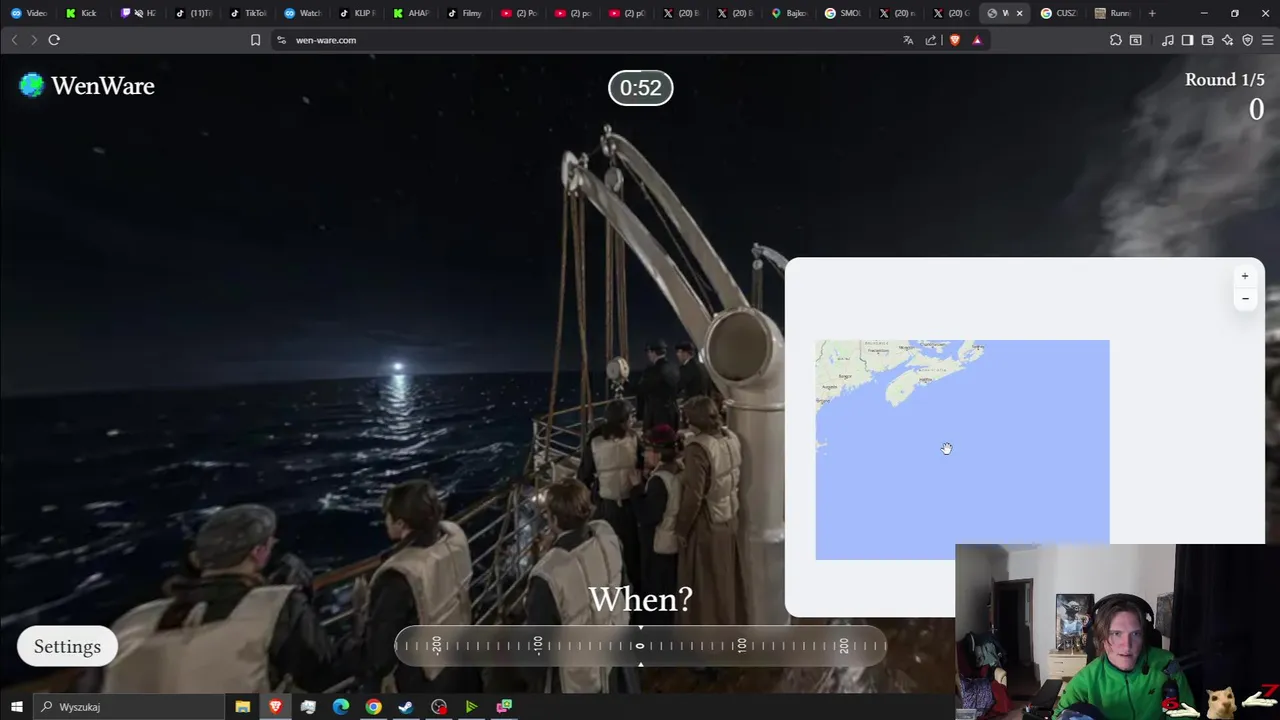This screenshot has width=1280, height=720.
Task: Click the Wyszukaj taskbar search box
Action: point(130,707)
